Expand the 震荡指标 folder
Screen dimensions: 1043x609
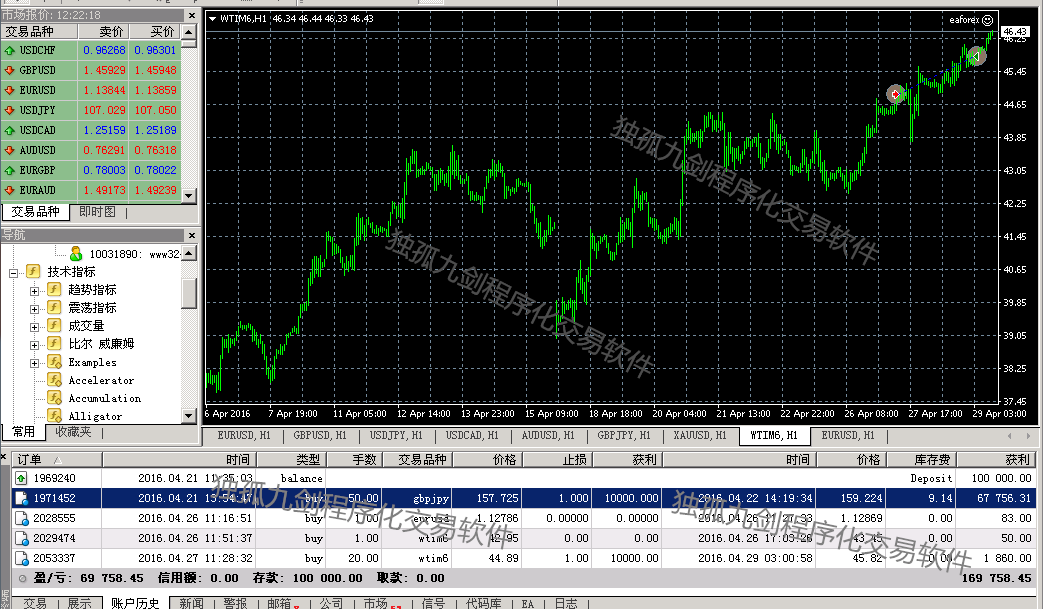[x=35, y=308]
